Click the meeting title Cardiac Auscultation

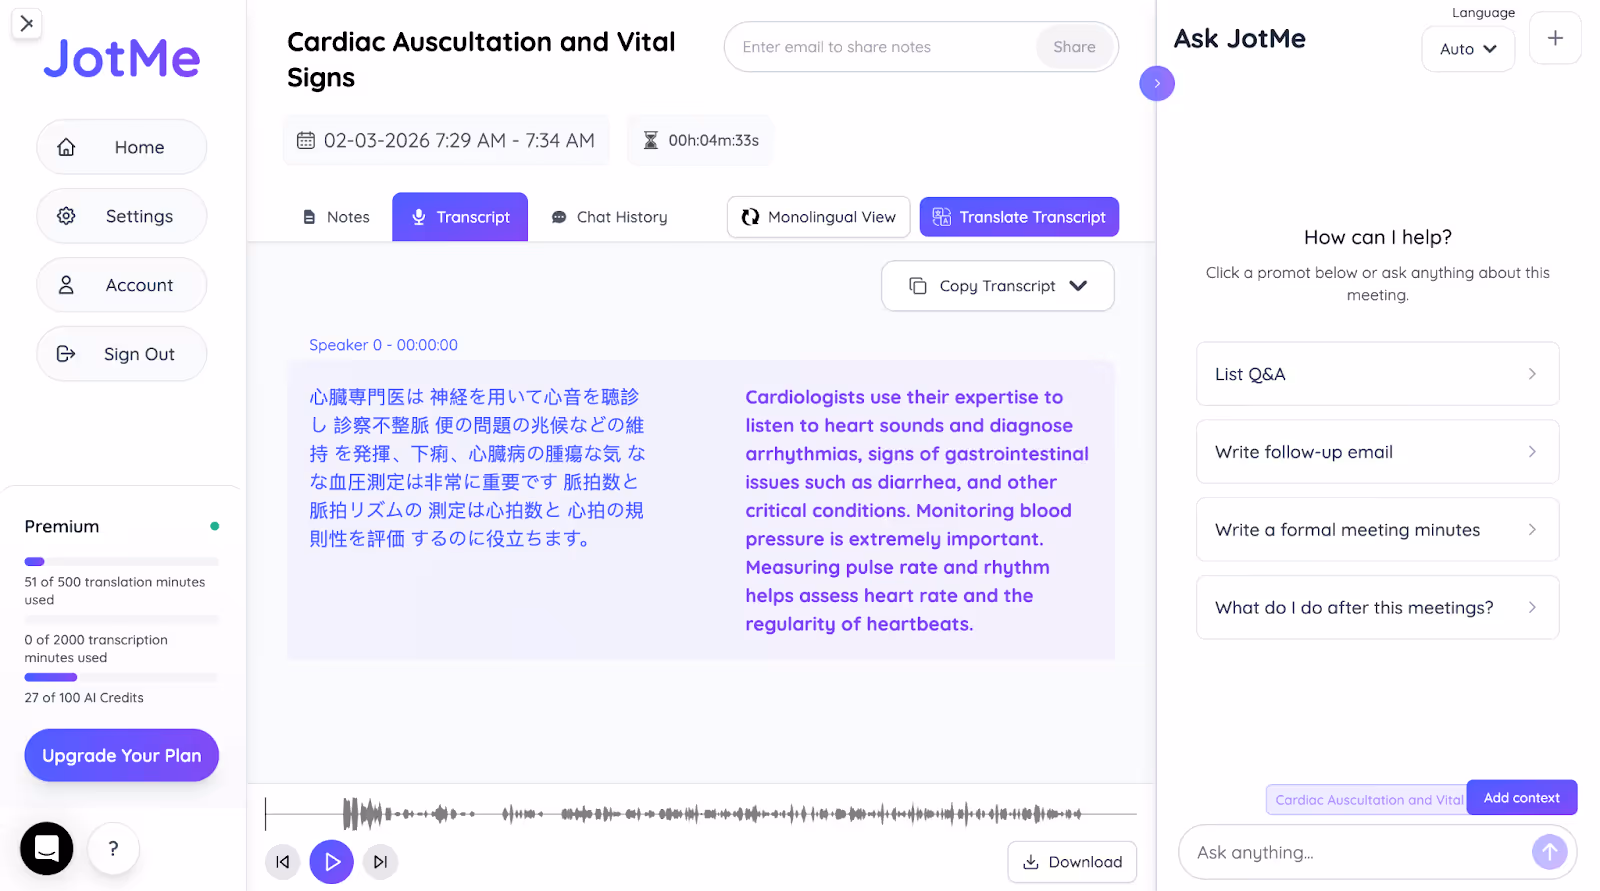tap(481, 60)
